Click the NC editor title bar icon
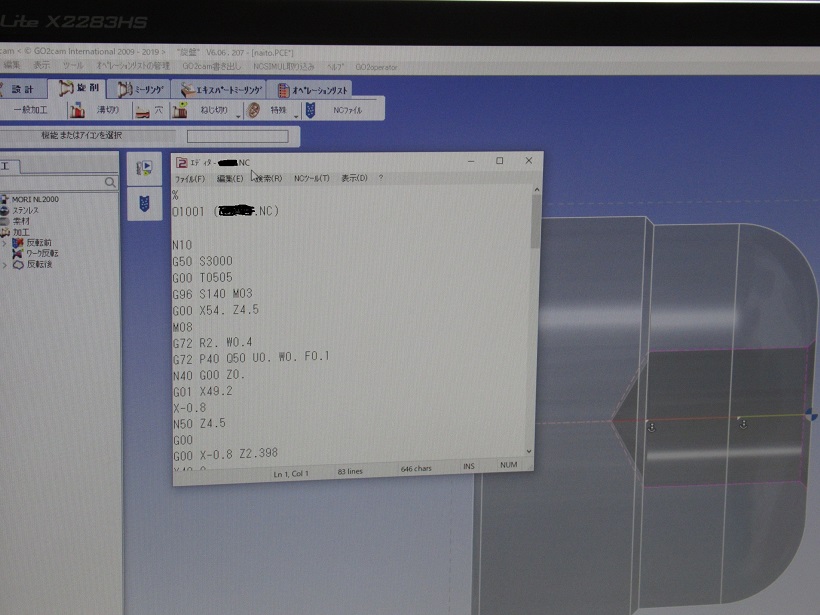The width and height of the screenshot is (820, 615). (x=181, y=163)
